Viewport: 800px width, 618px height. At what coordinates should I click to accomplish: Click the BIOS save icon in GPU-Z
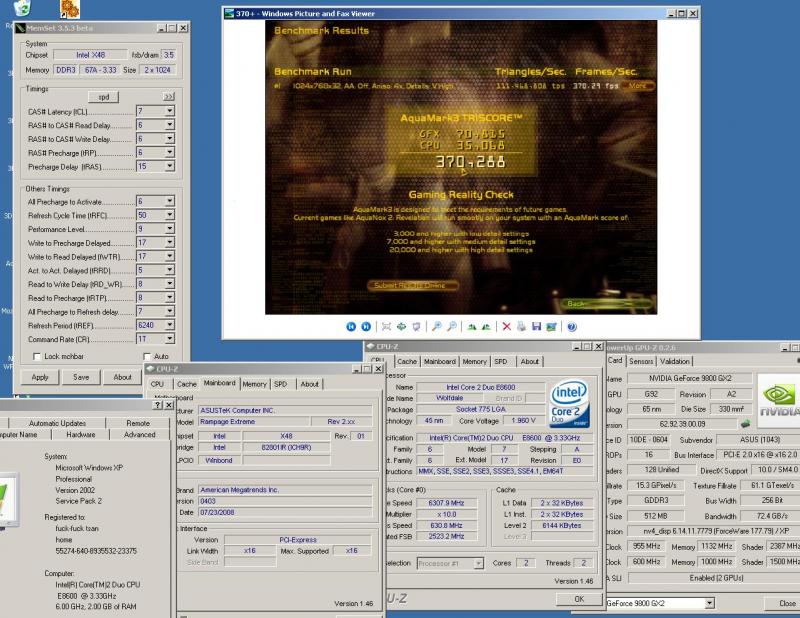(745, 424)
